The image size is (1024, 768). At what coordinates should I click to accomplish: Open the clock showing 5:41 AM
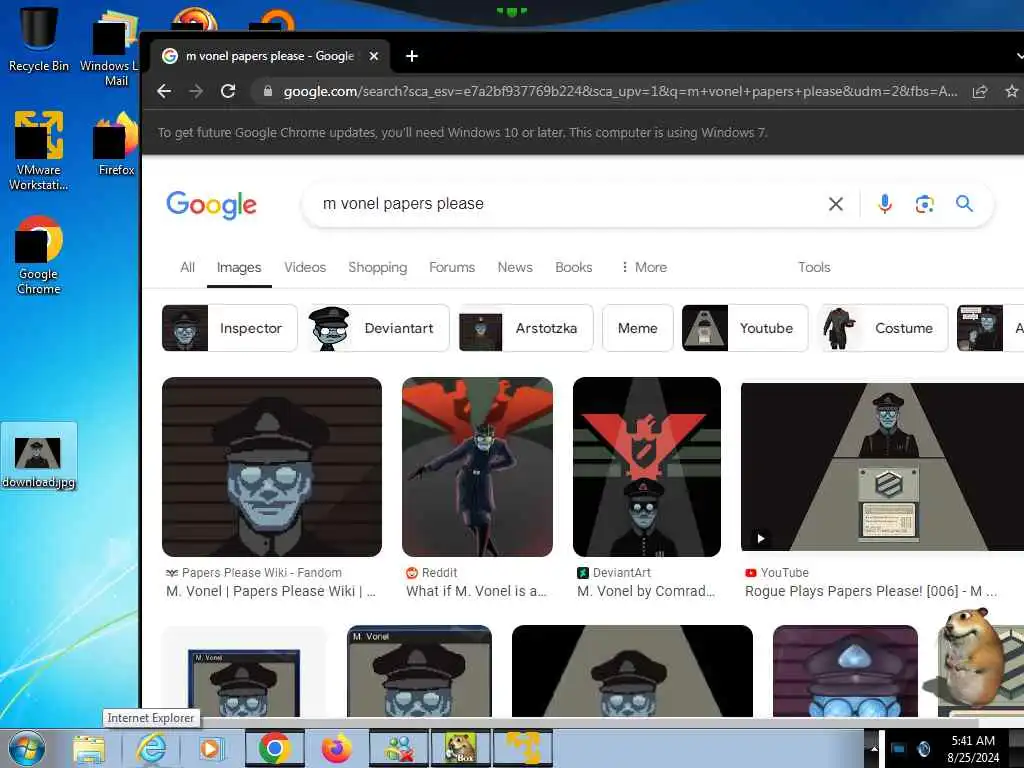pyautogui.click(x=973, y=748)
